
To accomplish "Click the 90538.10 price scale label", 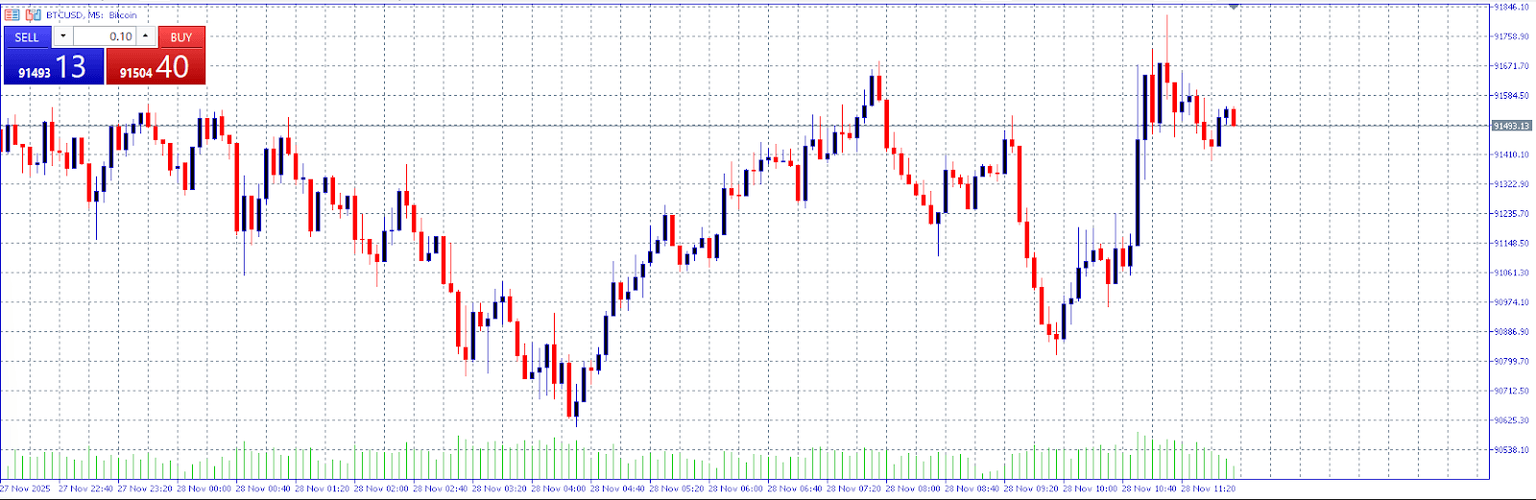I will click(x=1512, y=450).
